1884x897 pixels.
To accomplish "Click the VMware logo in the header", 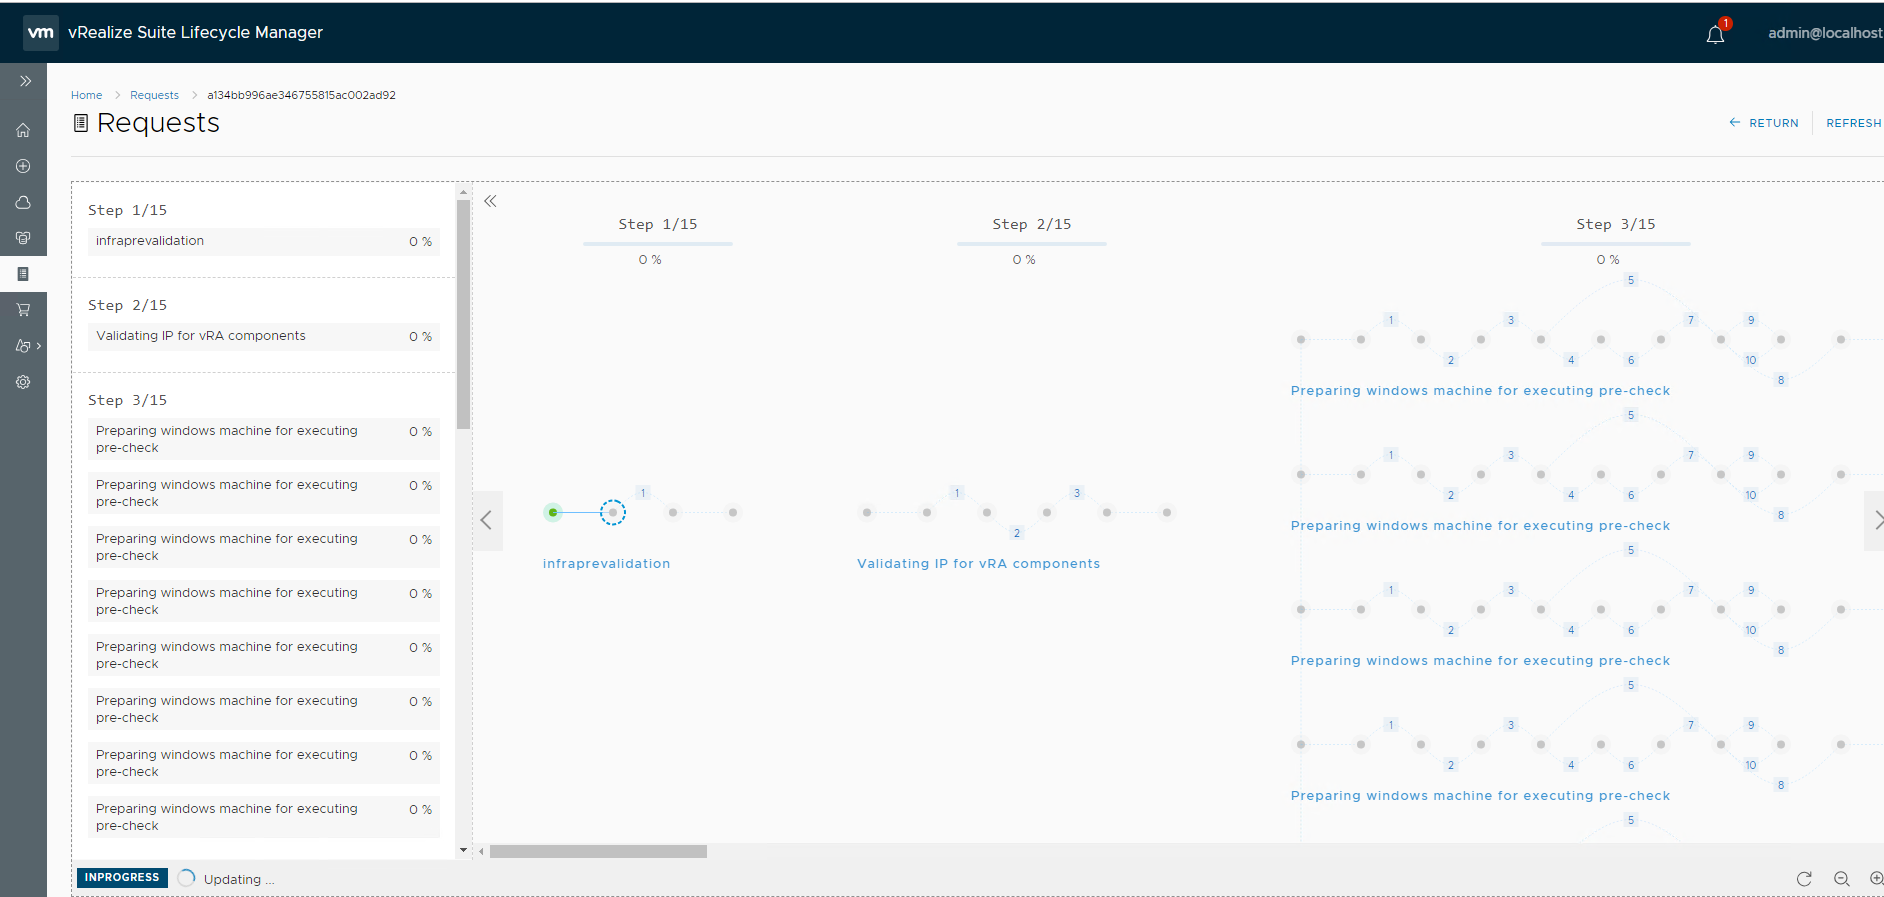I will [41, 33].
